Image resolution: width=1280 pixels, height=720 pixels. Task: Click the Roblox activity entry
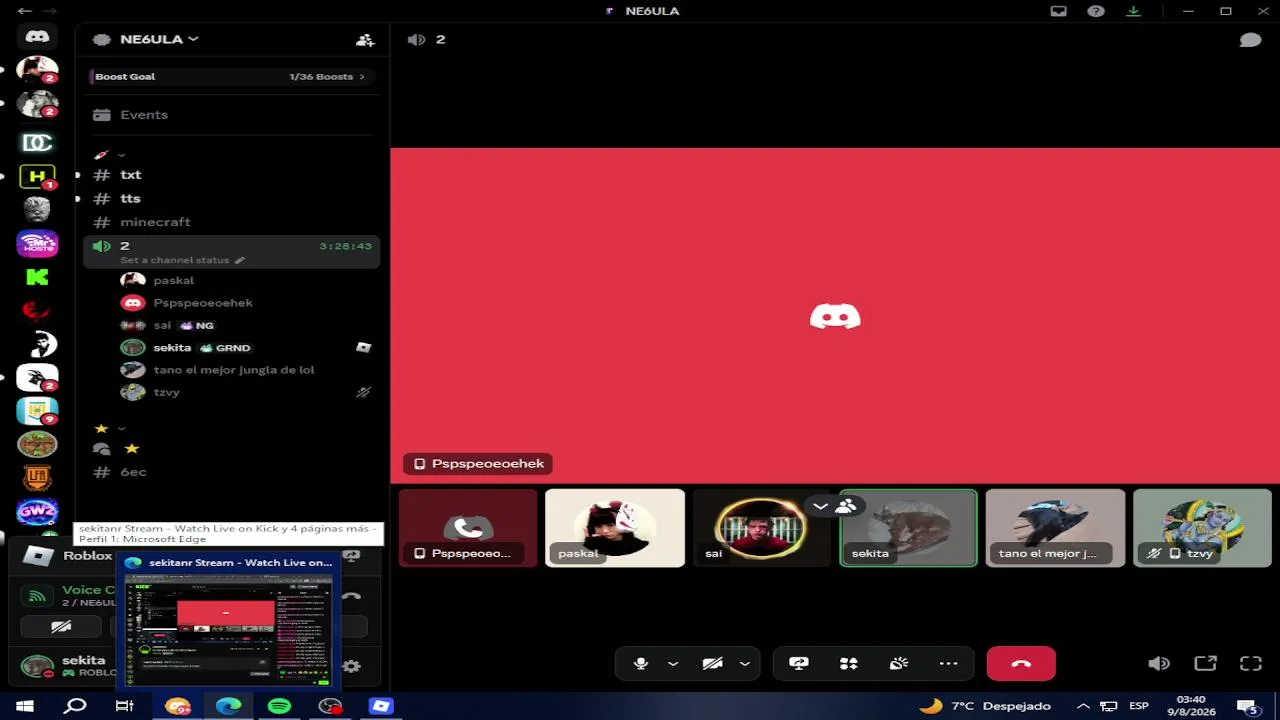[x=64, y=556]
